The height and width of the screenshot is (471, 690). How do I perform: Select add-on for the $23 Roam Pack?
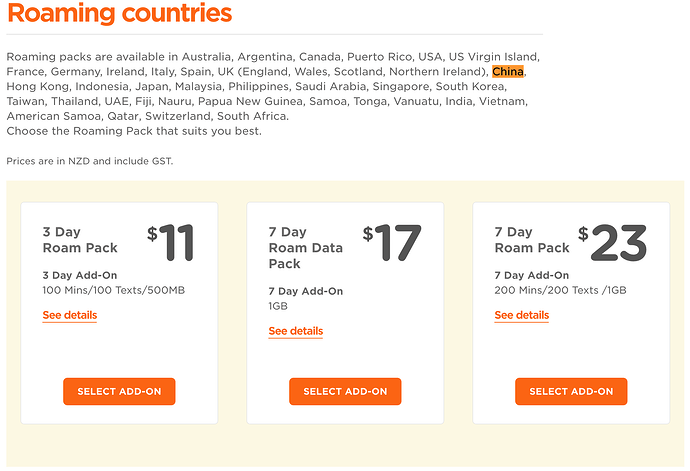click(571, 391)
